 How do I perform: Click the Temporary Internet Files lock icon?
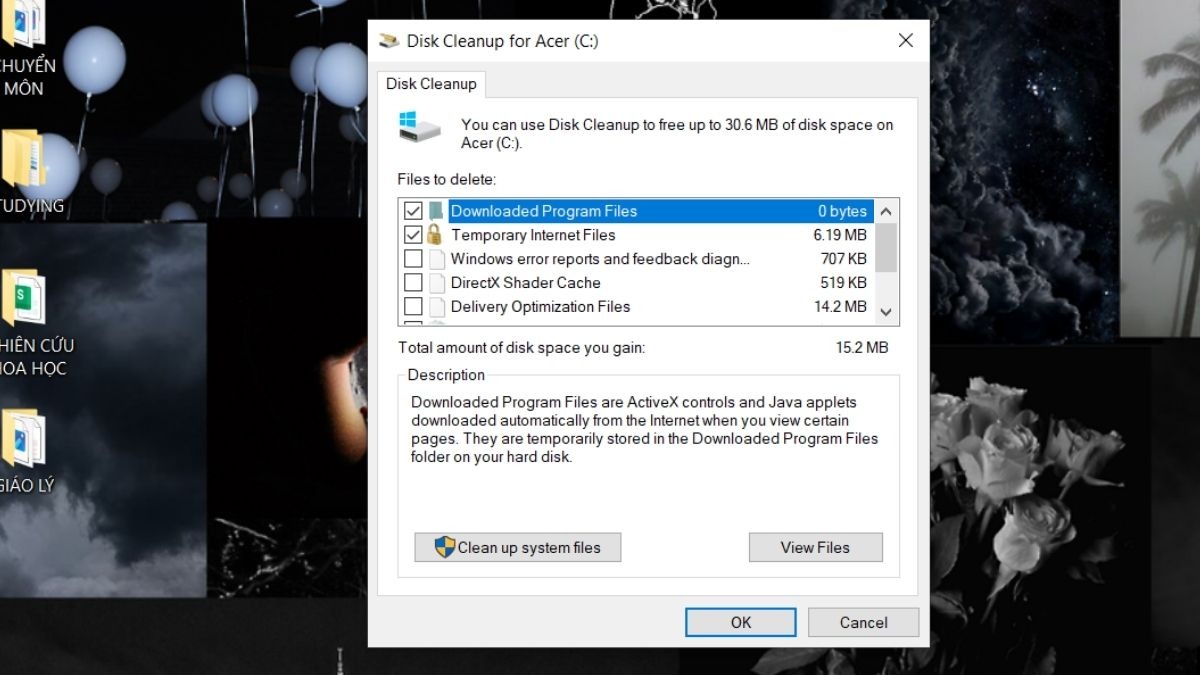click(435, 235)
